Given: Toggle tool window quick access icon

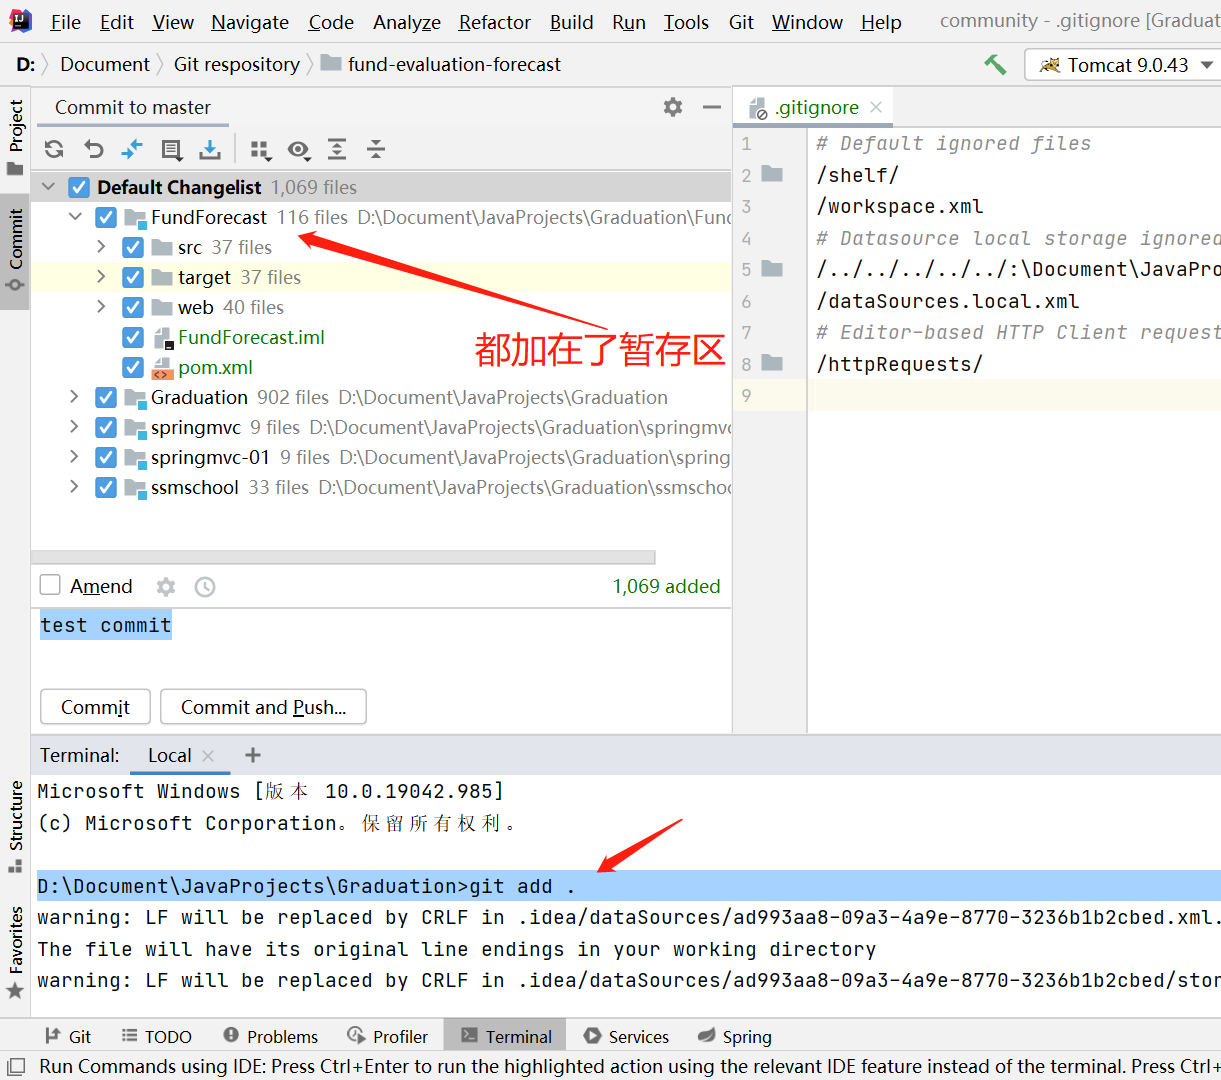Looking at the screenshot, I should coord(16,1066).
